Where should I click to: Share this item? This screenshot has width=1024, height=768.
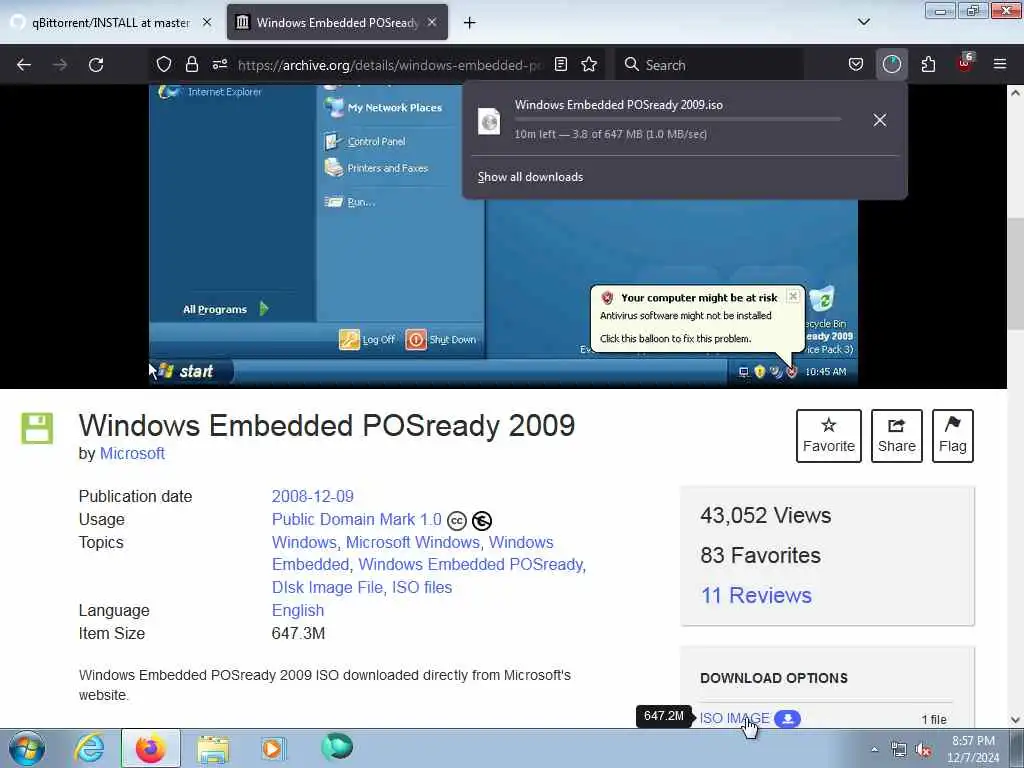click(897, 436)
